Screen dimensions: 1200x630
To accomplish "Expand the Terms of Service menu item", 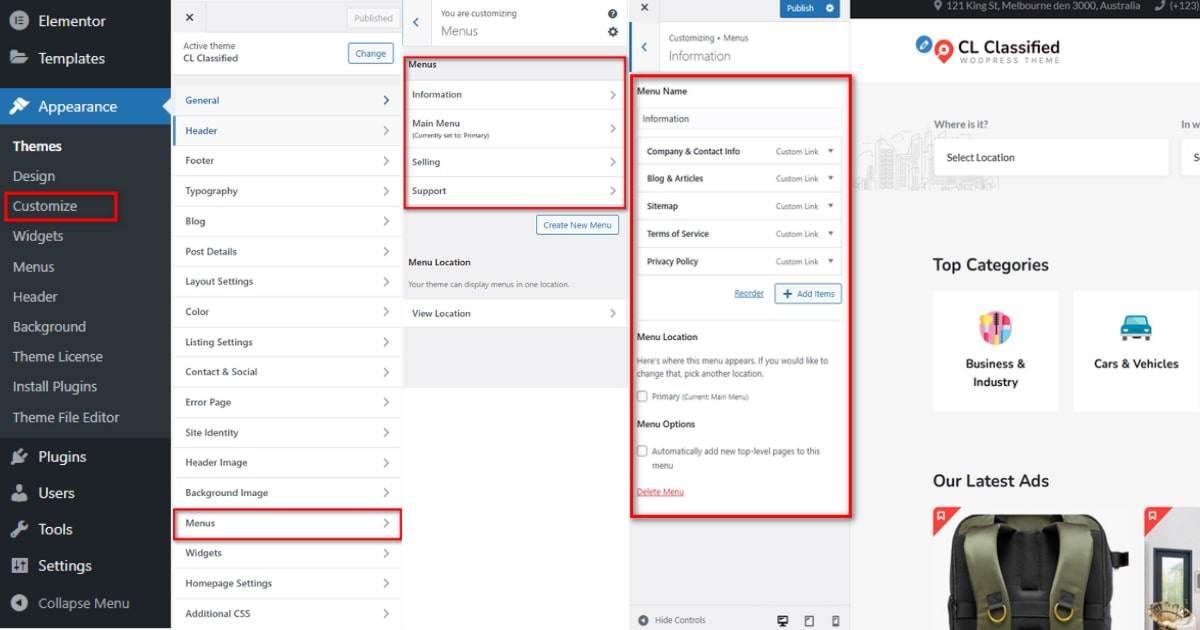I will 740,234.
